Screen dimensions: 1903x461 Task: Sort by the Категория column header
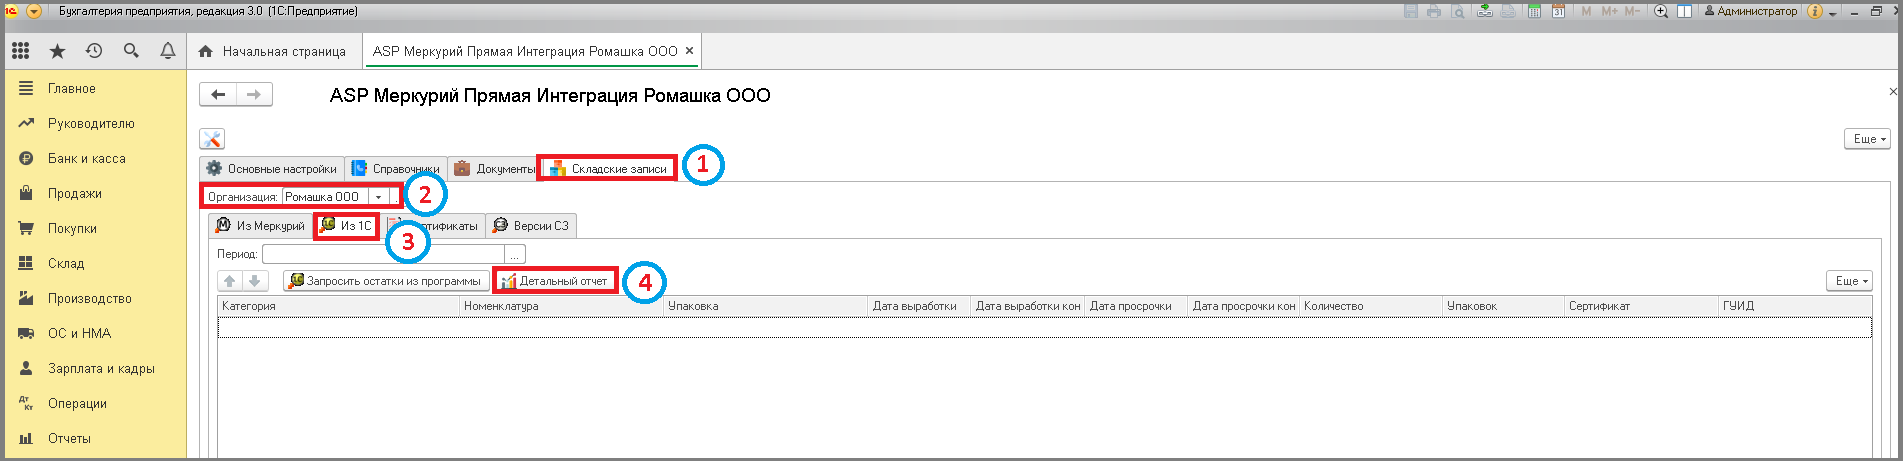coord(339,306)
